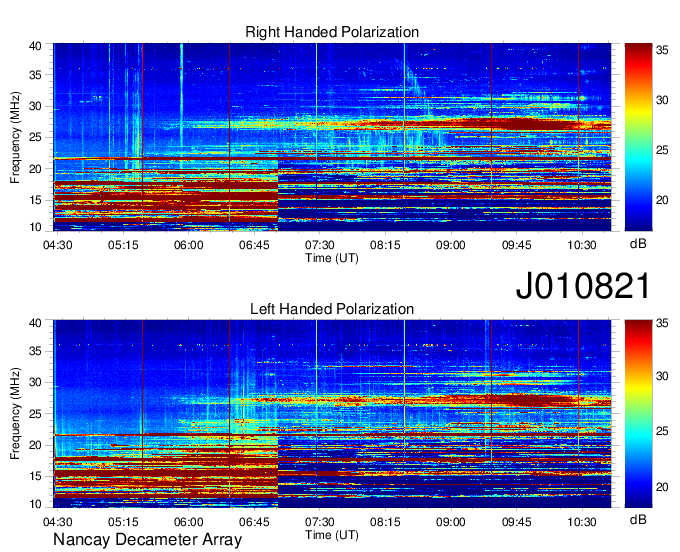
Task: Click the 05:15 tick on the top time axis
Action: (123, 245)
